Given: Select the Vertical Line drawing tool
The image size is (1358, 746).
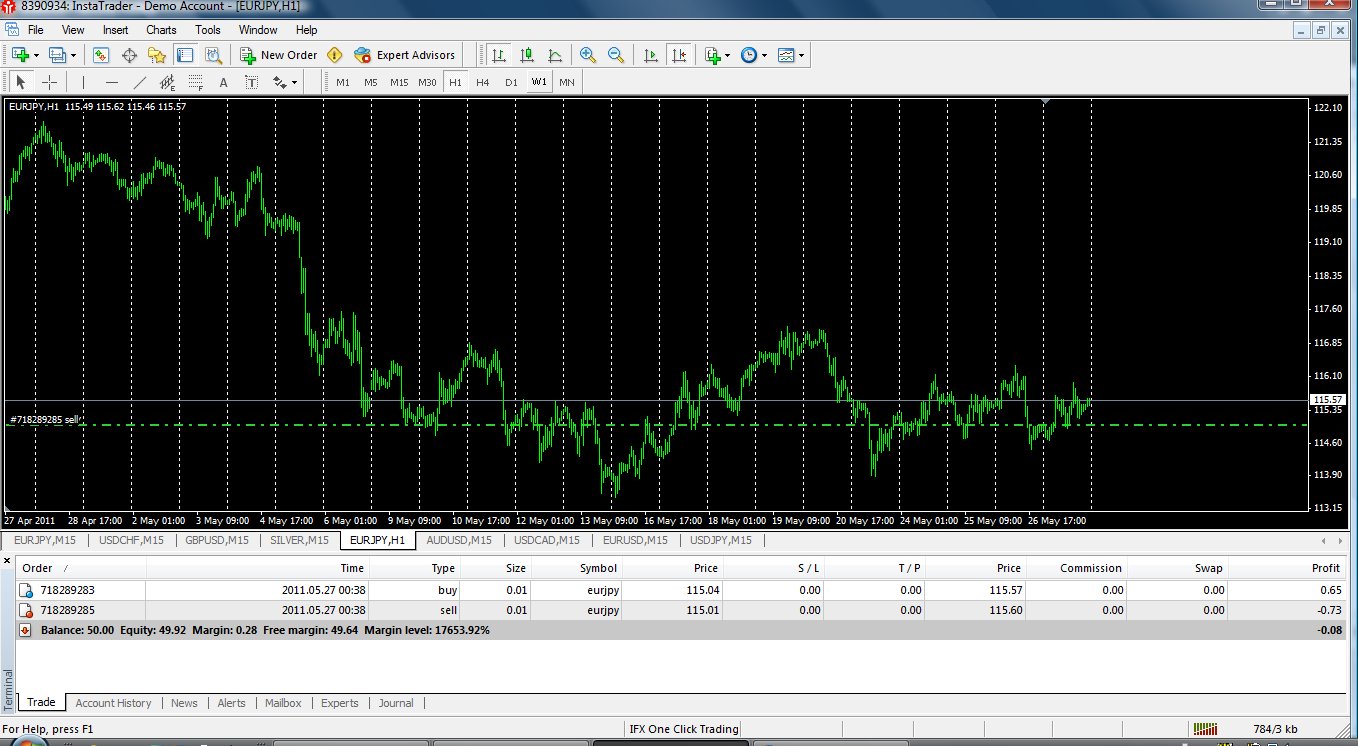Looking at the screenshot, I should (x=83, y=82).
